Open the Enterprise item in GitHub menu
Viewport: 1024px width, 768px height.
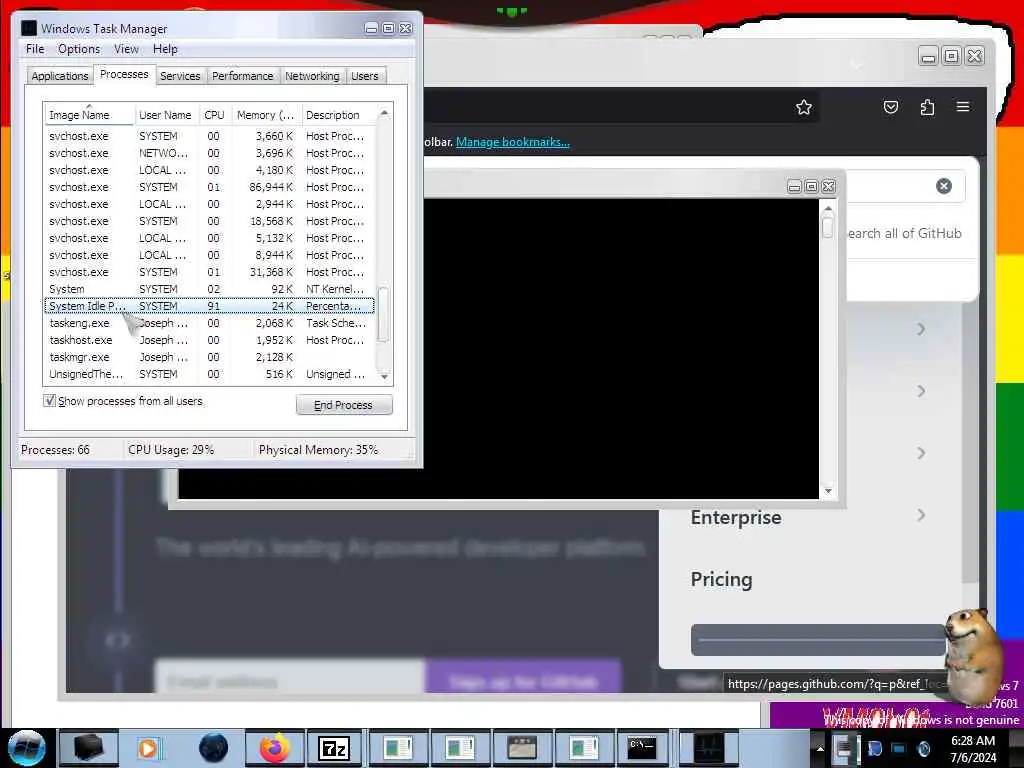pyautogui.click(x=736, y=517)
